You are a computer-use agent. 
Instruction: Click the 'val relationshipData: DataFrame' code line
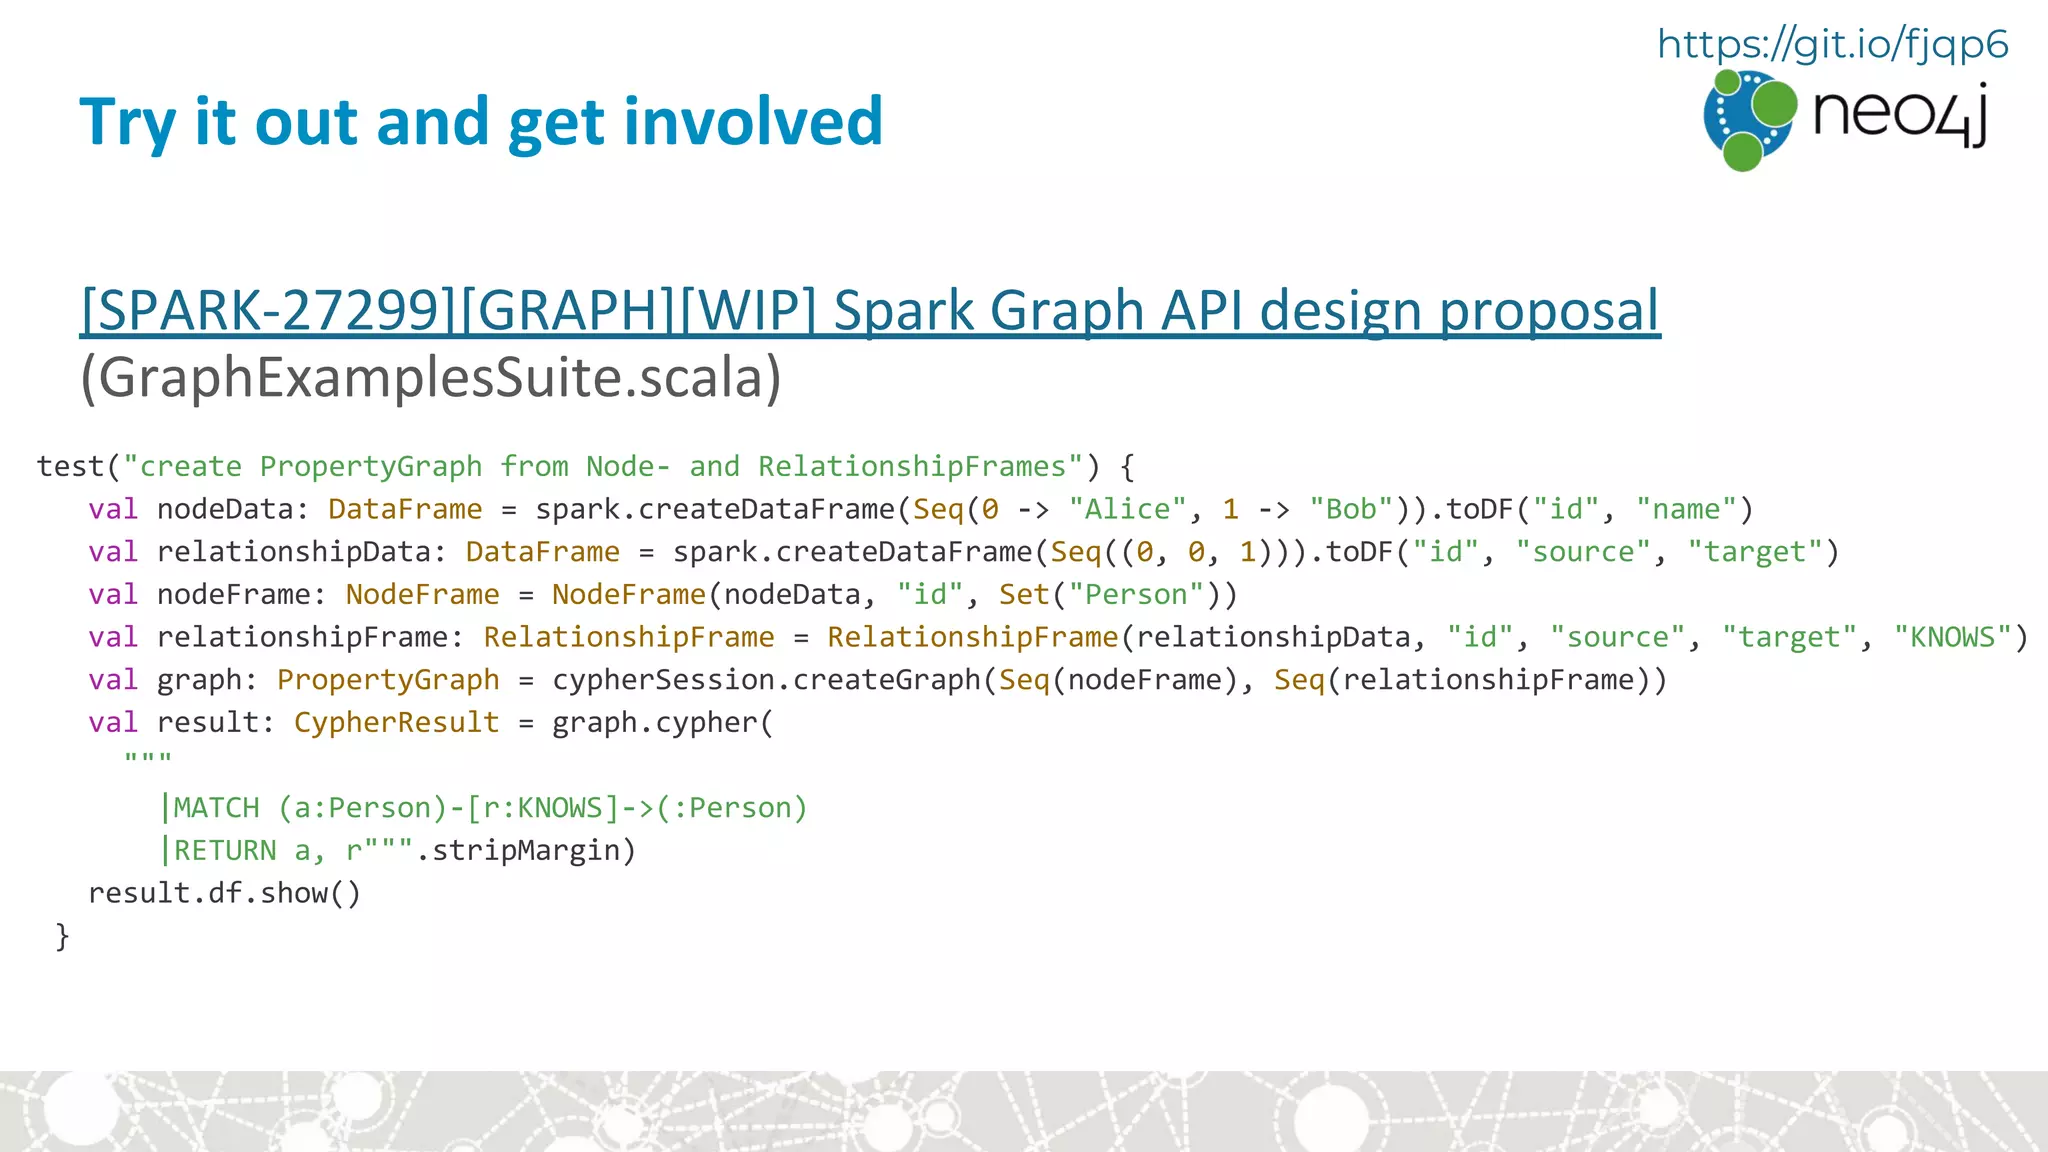click(x=964, y=552)
